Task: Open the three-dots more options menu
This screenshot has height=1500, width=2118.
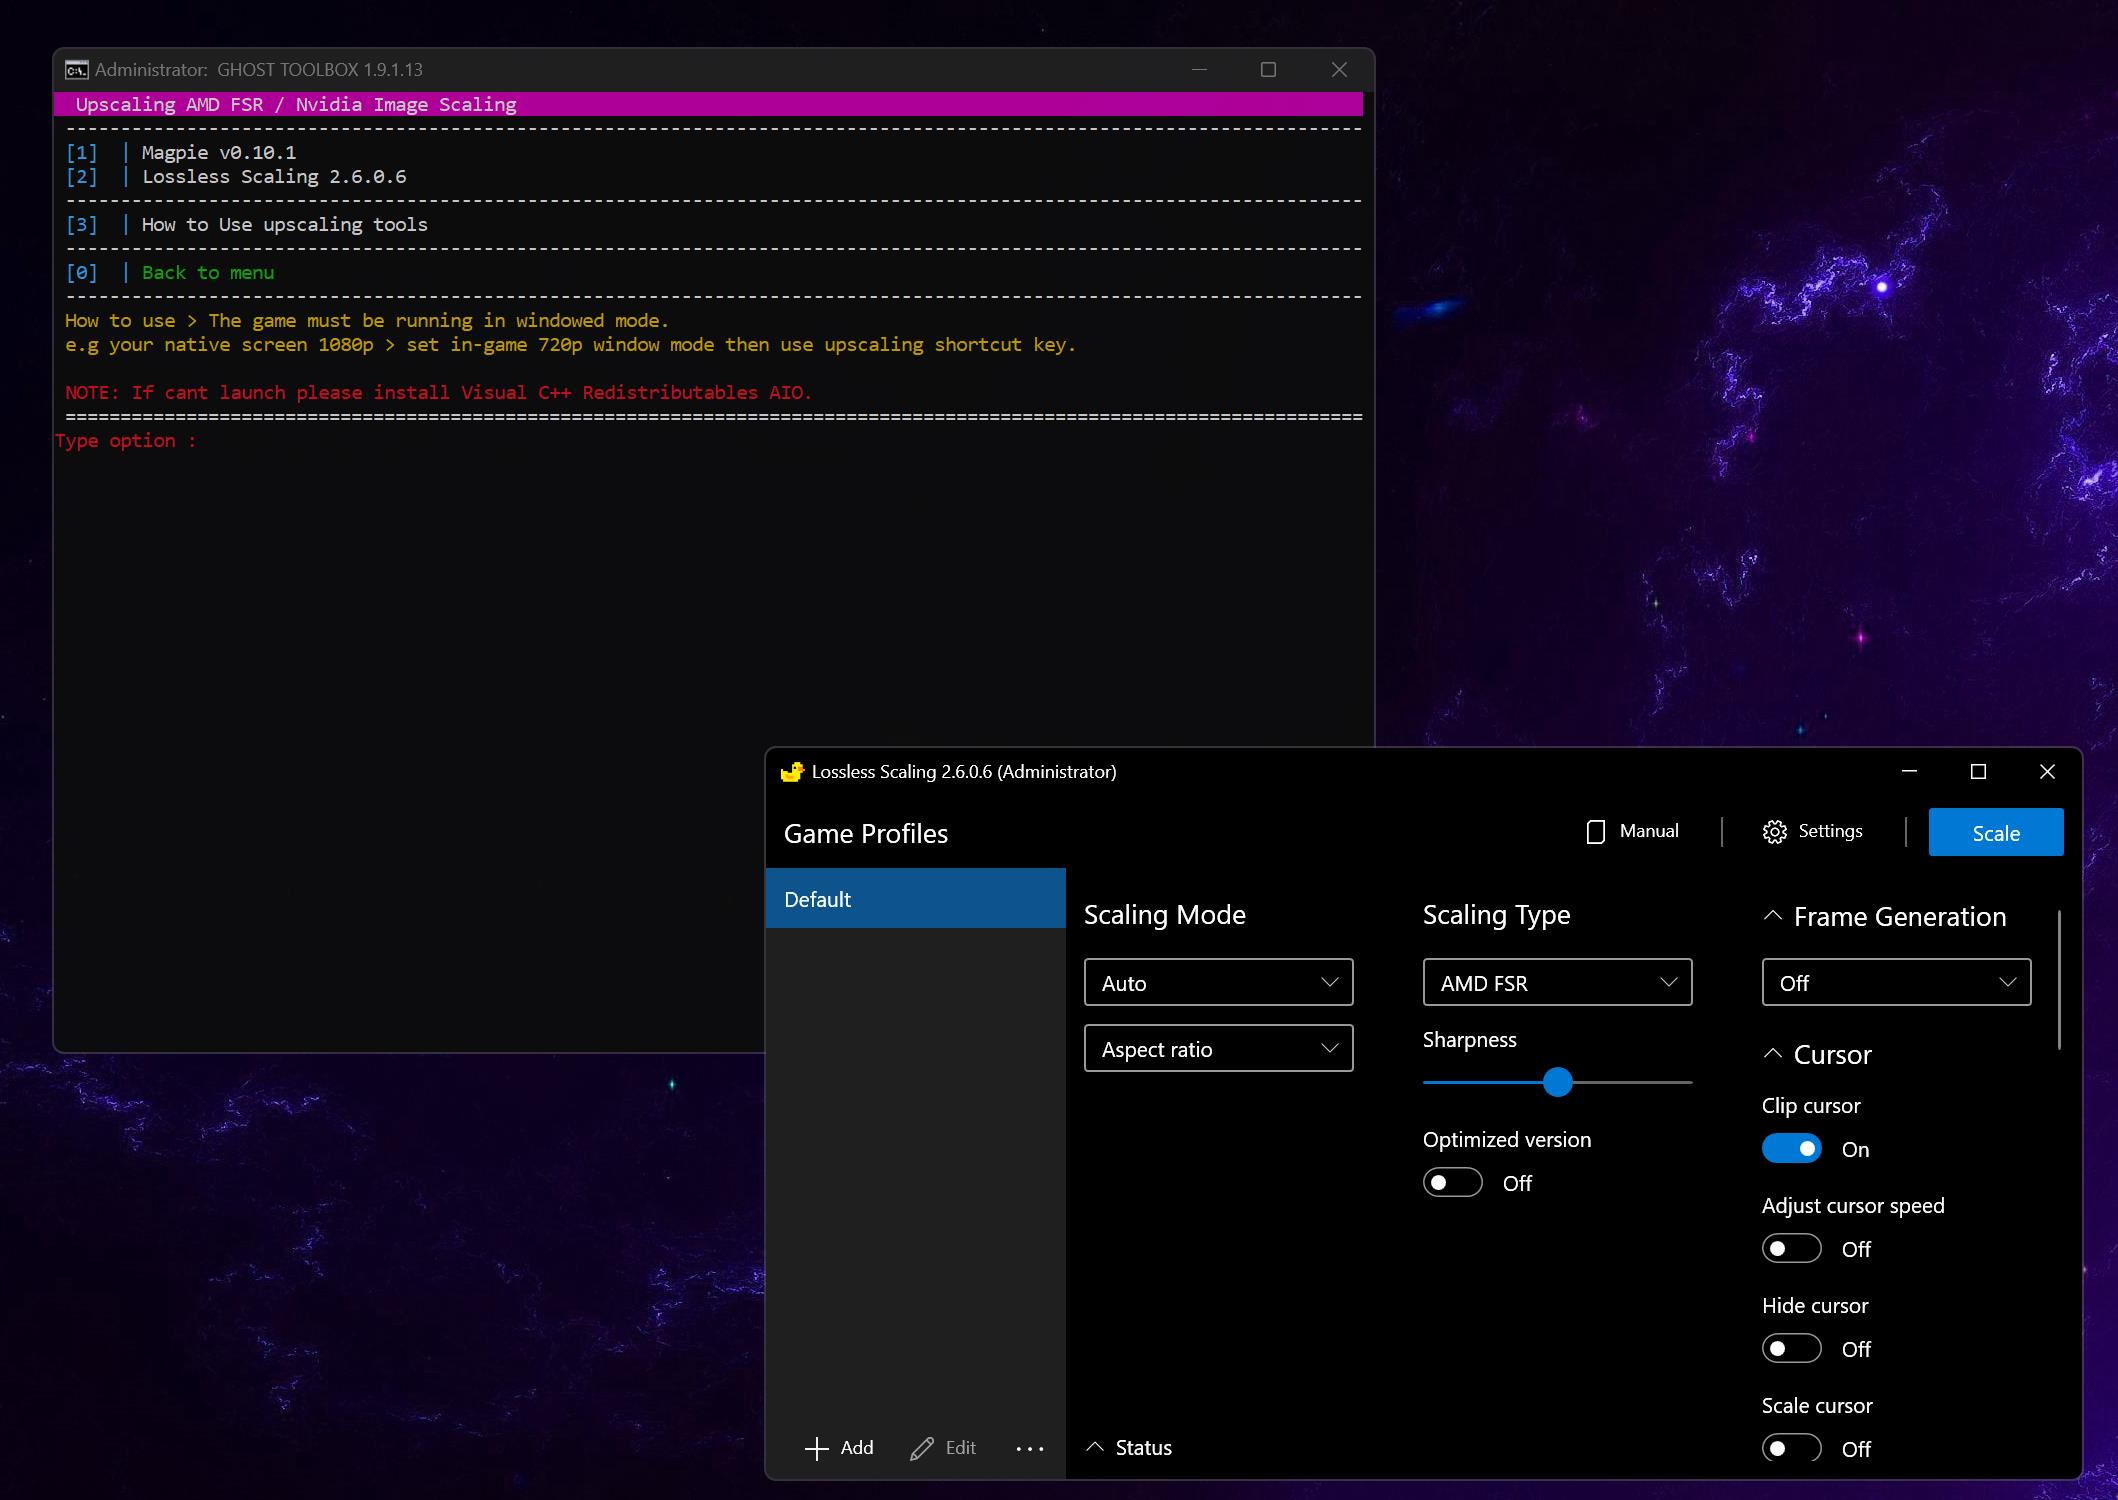Action: click(1030, 1448)
